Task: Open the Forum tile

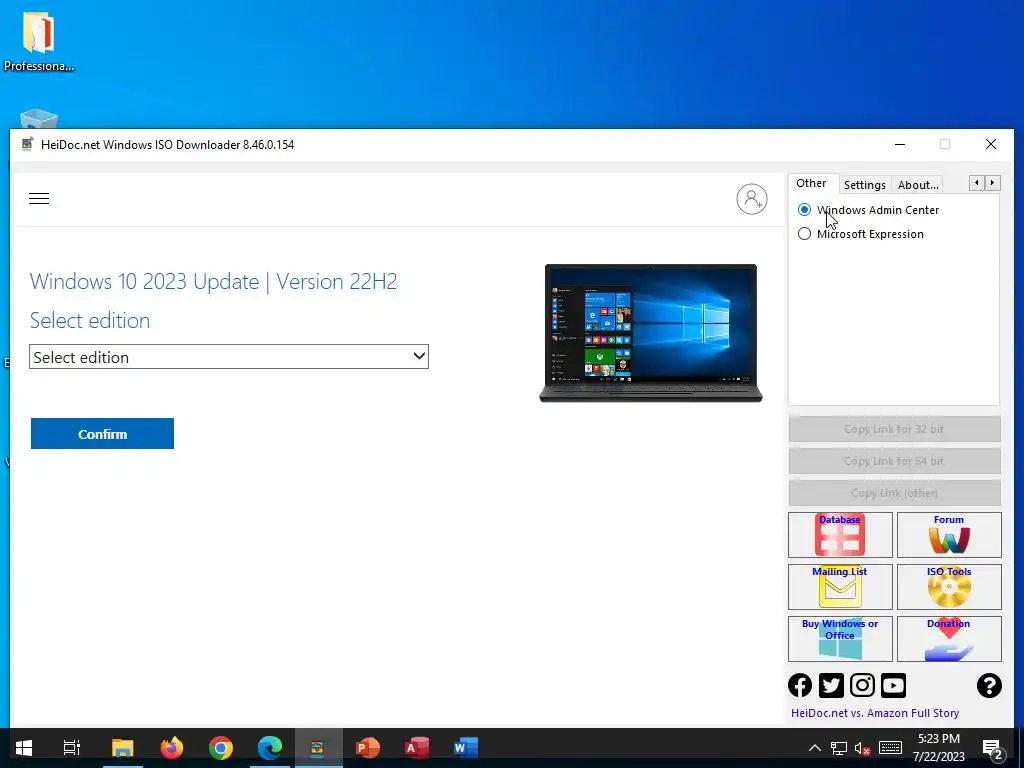Action: tap(949, 535)
